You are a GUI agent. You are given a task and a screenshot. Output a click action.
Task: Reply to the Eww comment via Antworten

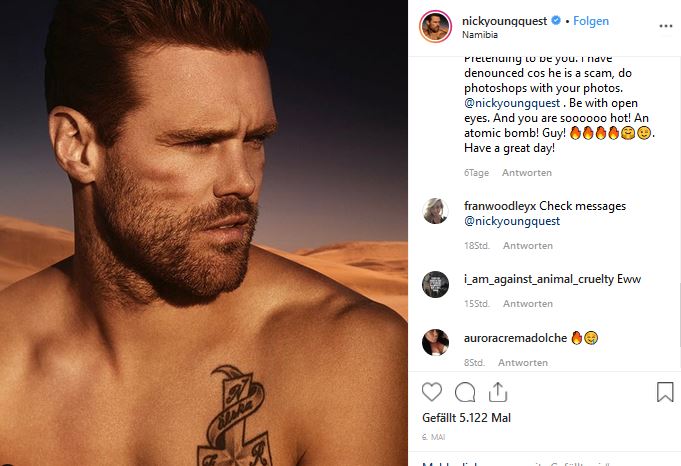click(526, 303)
